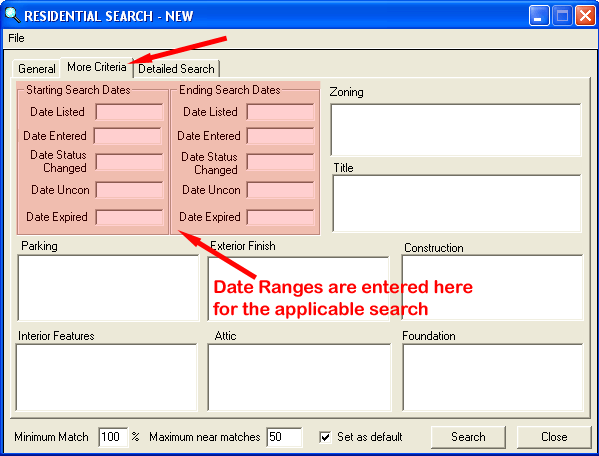This screenshot has width=599, height=456.
Task: Click inside the Zoning list box
Action: click(x=456, y=130)
